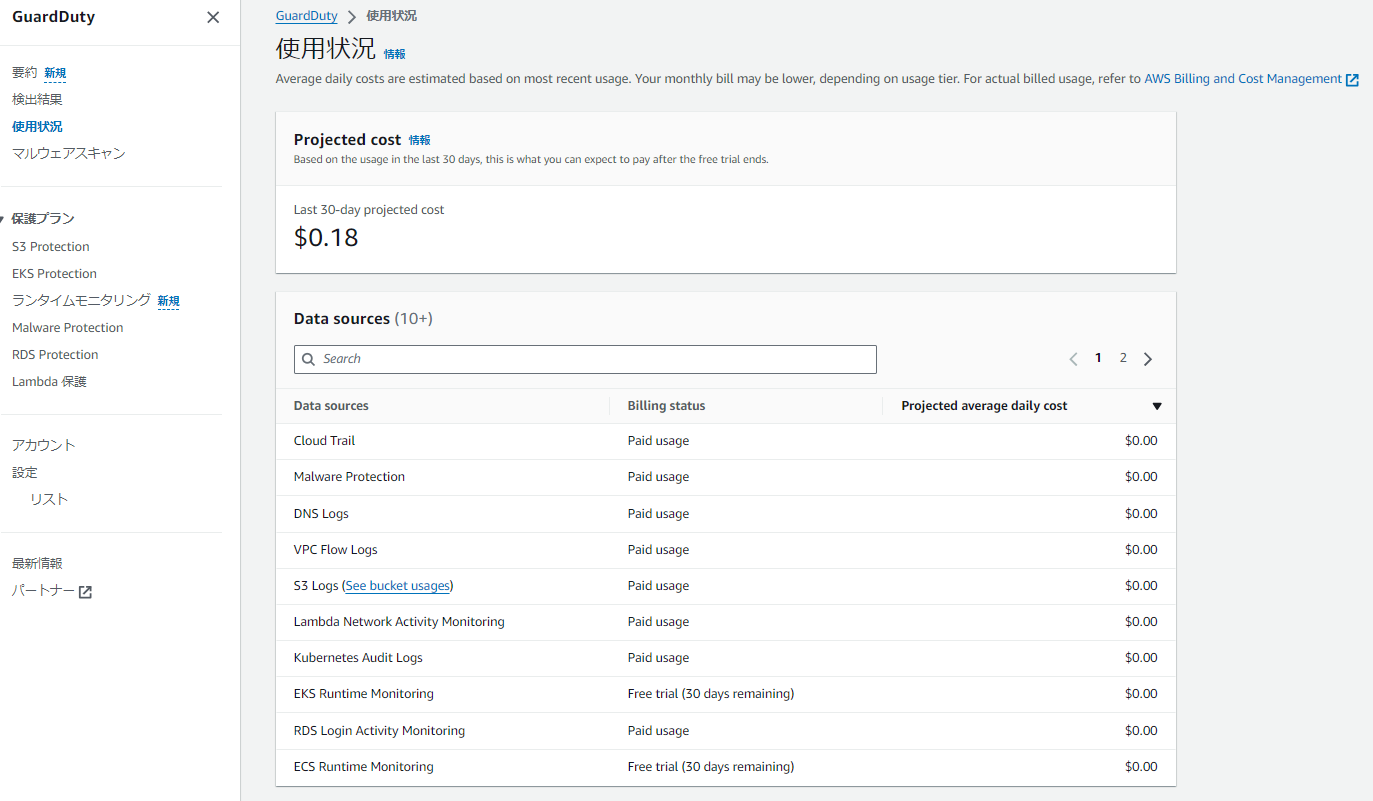Click the search magnifier icon
The image size is (1373, 801).
pos(309,359)
